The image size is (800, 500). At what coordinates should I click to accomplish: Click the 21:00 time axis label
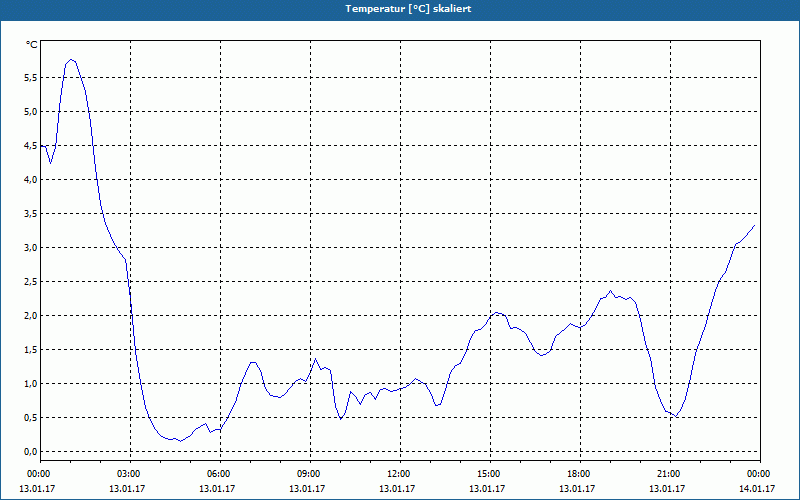(x=668, y=474)
